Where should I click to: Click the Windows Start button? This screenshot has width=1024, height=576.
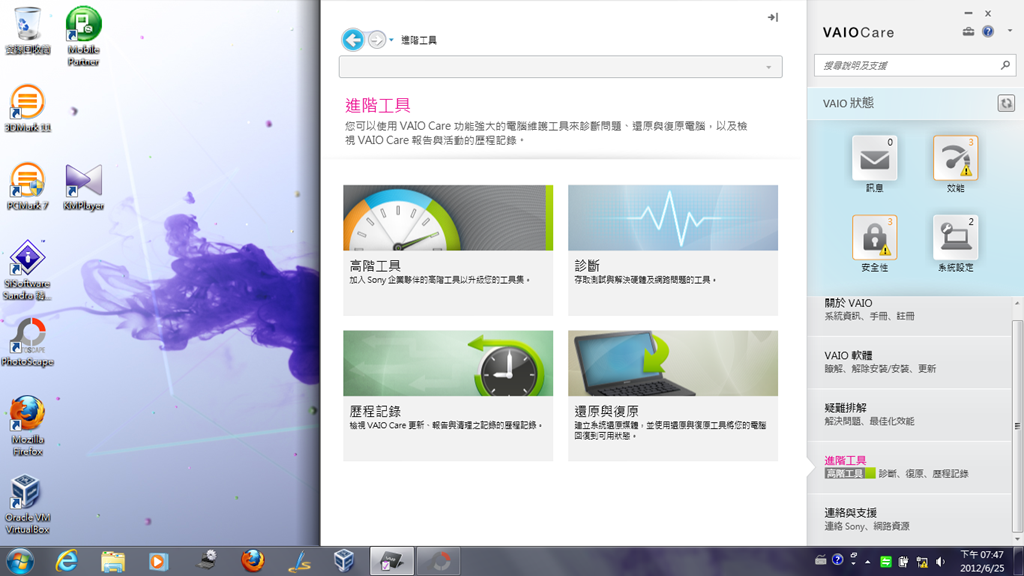(20, 561)
